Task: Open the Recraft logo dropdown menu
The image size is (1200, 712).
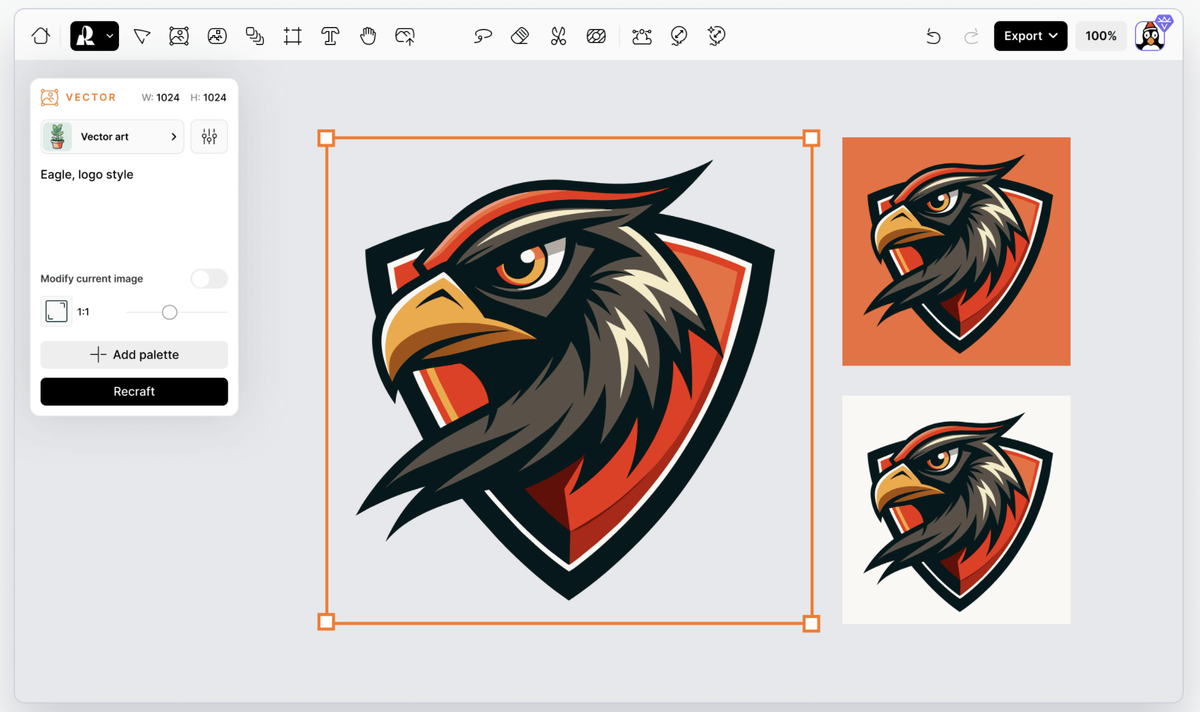Action: (94, 36)
